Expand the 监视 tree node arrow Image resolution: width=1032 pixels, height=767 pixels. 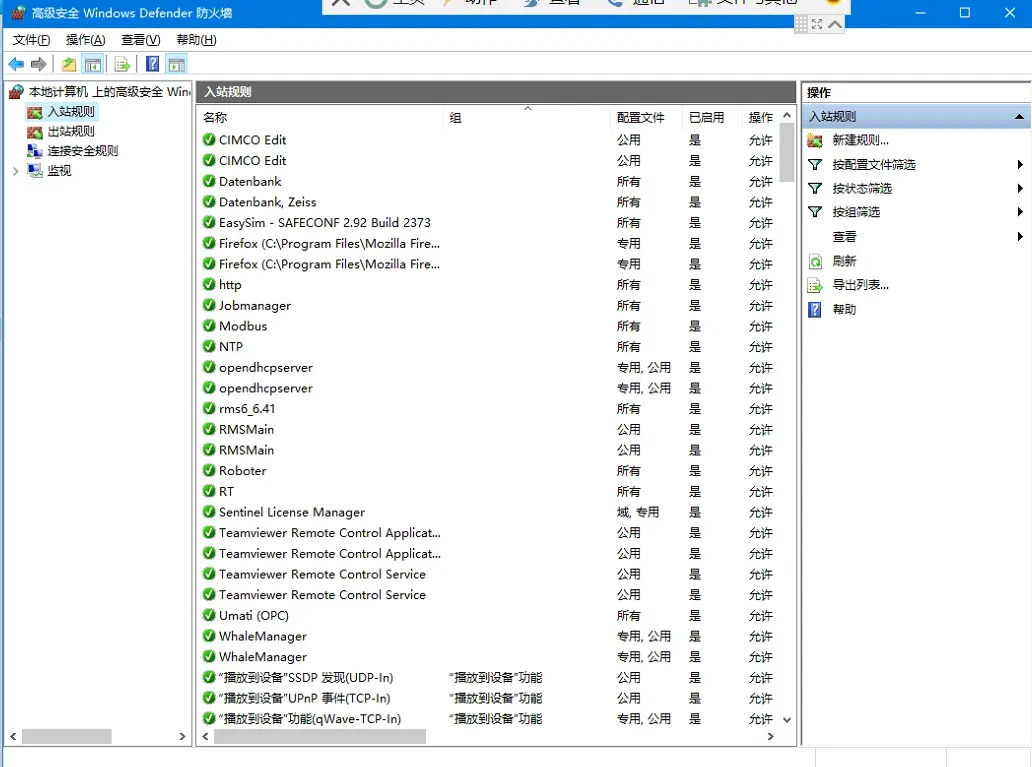pos(15,171)
